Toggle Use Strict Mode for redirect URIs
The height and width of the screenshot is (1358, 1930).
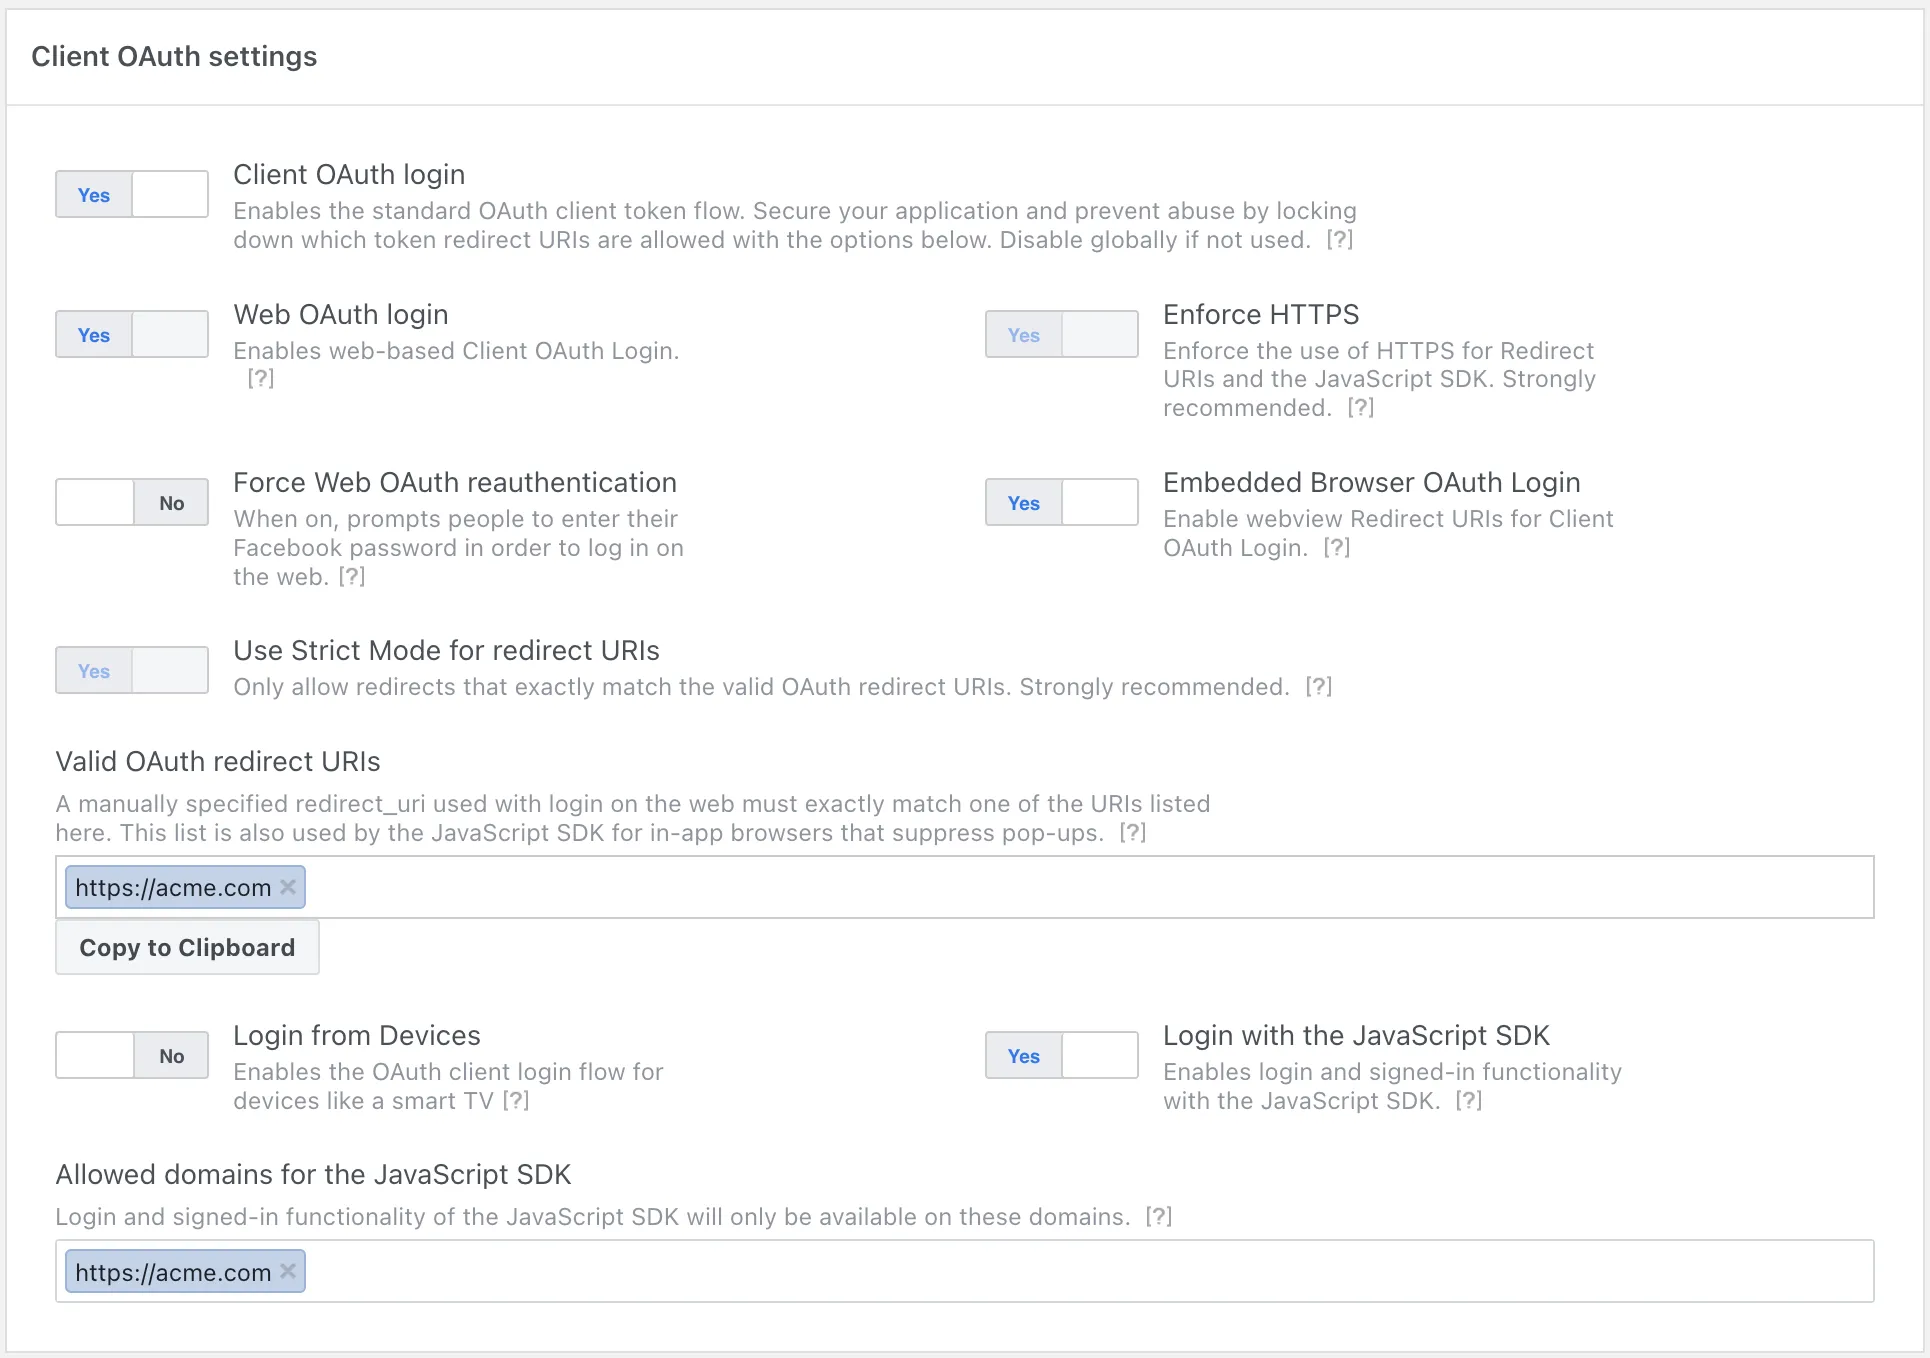click(132, 670)
